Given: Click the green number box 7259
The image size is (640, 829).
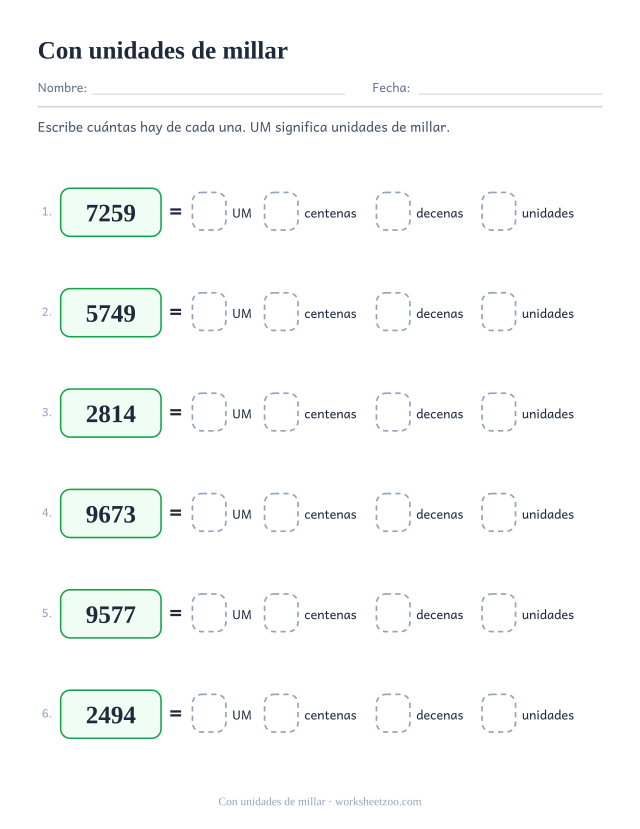Looking at the screenshot, I should [111, 213].
